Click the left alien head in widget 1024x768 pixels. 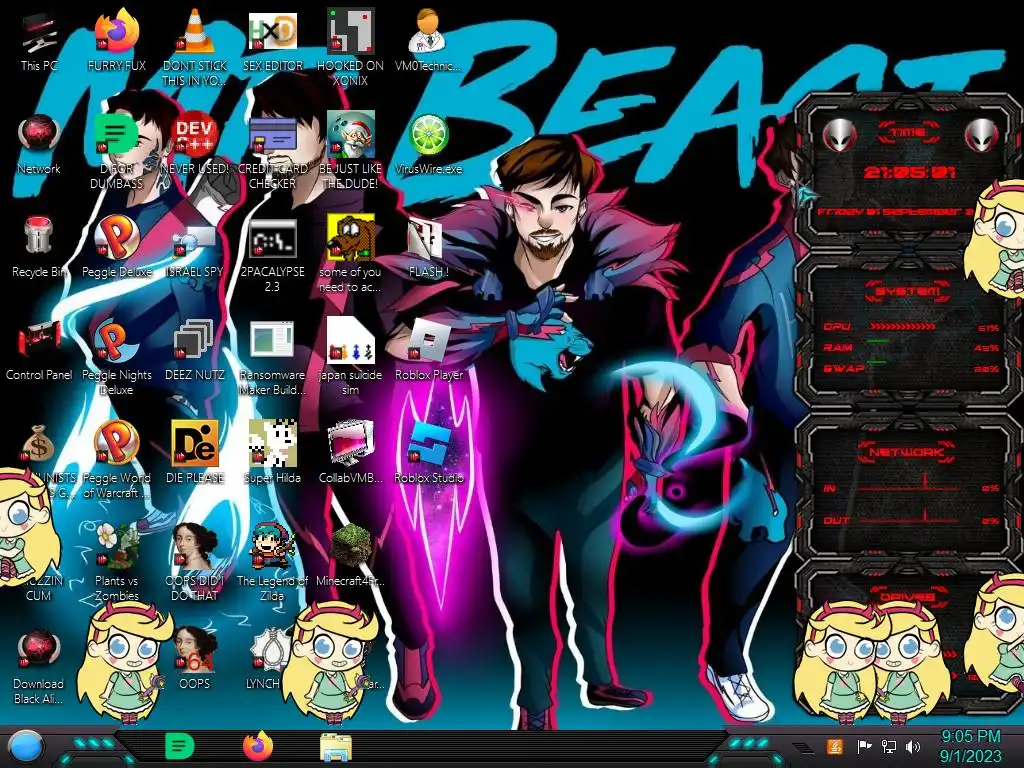(839, 135)
